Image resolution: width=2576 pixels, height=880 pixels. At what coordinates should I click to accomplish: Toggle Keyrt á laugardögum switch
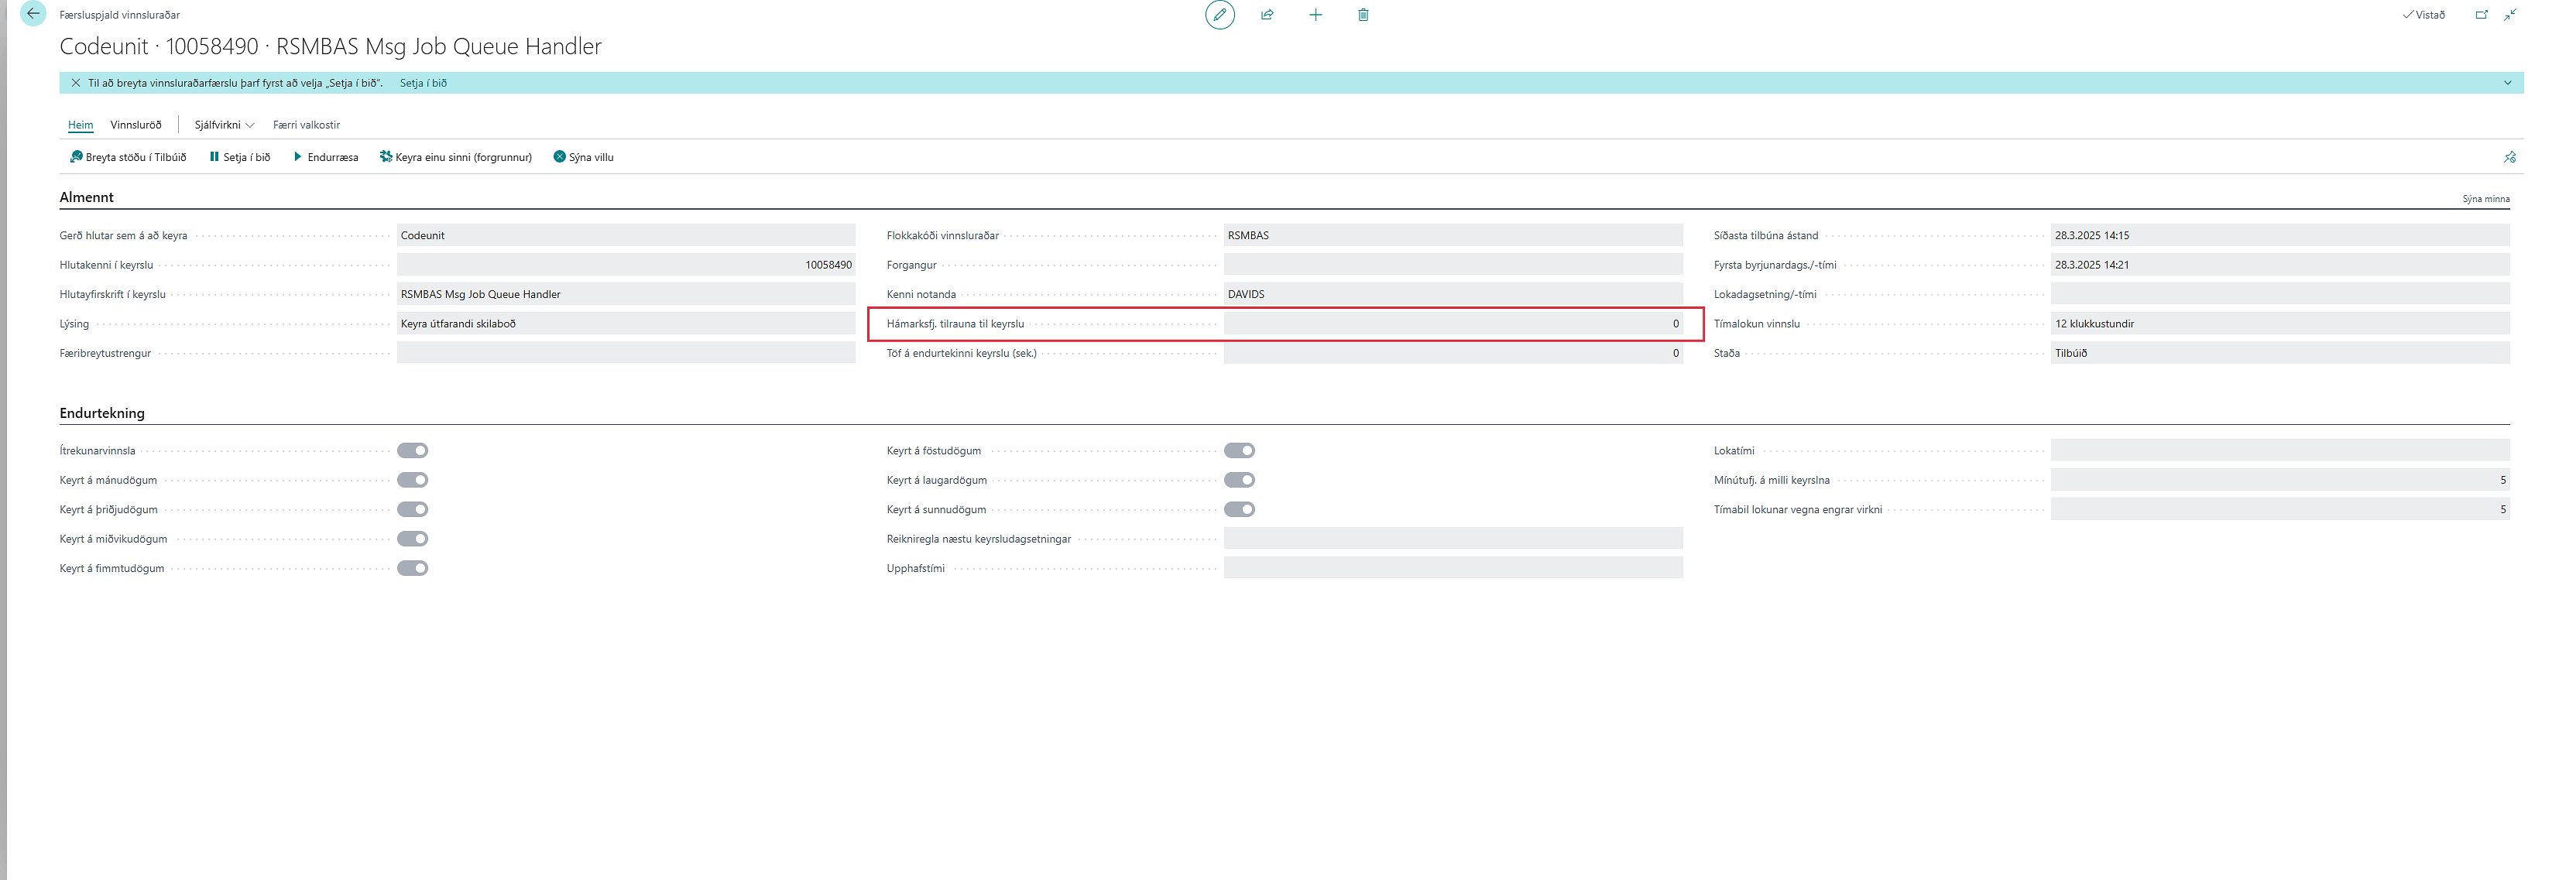pyautogui.click(x=1239, y=480)
